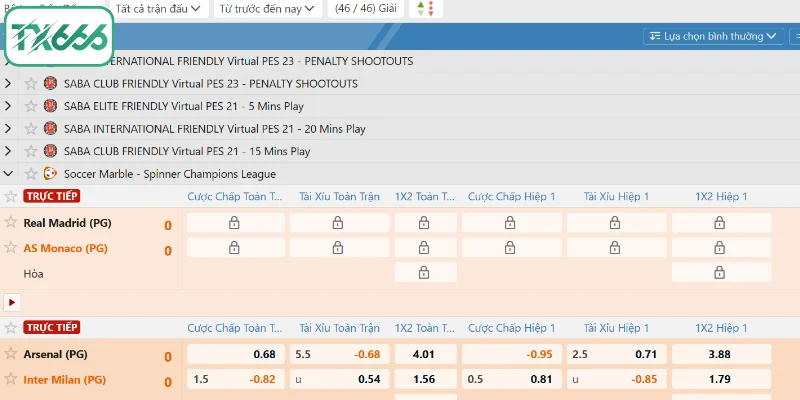Favorite SABA INTERNATIONAL FRIENDLY PES 21 star
This screenshot has width=800, height=400.
tap(31, 129)
